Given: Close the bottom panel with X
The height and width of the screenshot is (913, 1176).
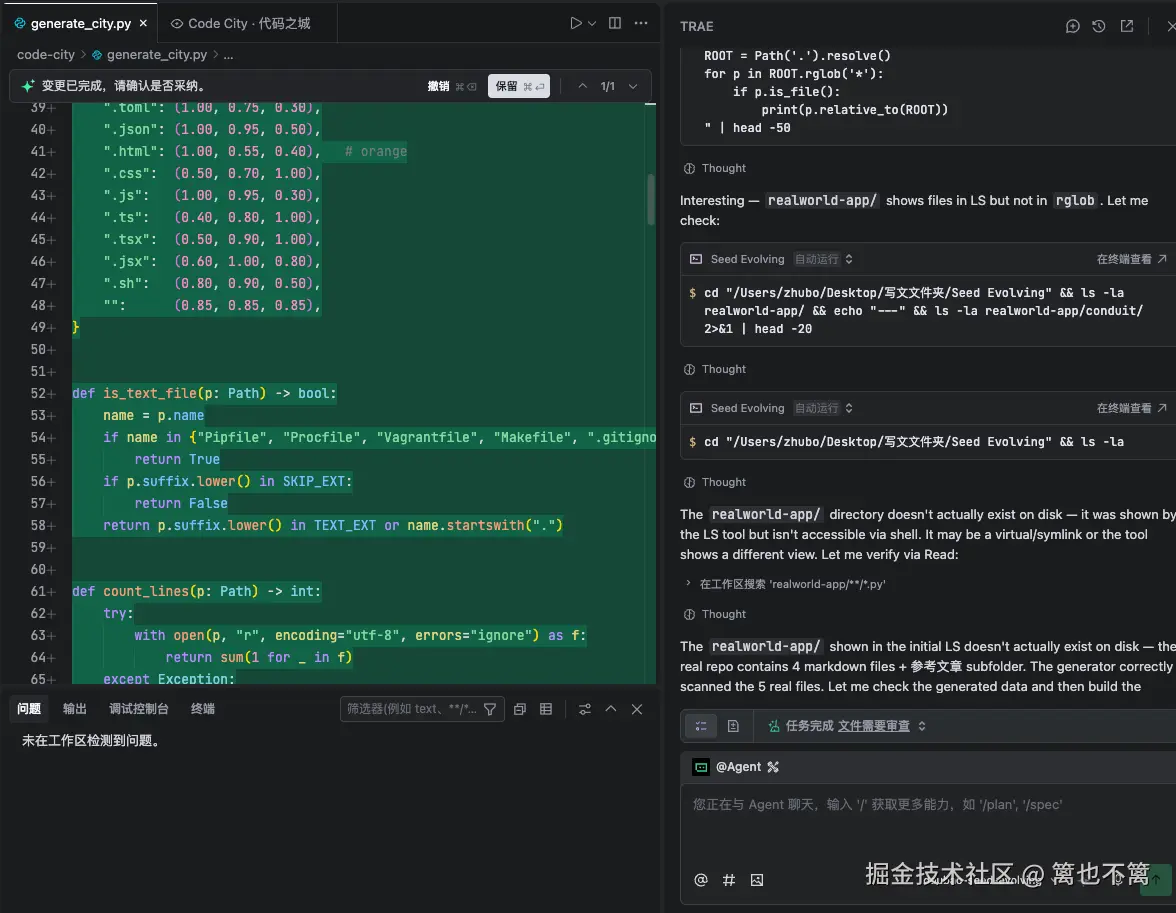Looking at the screenshot, I should (x=637, y=709).
